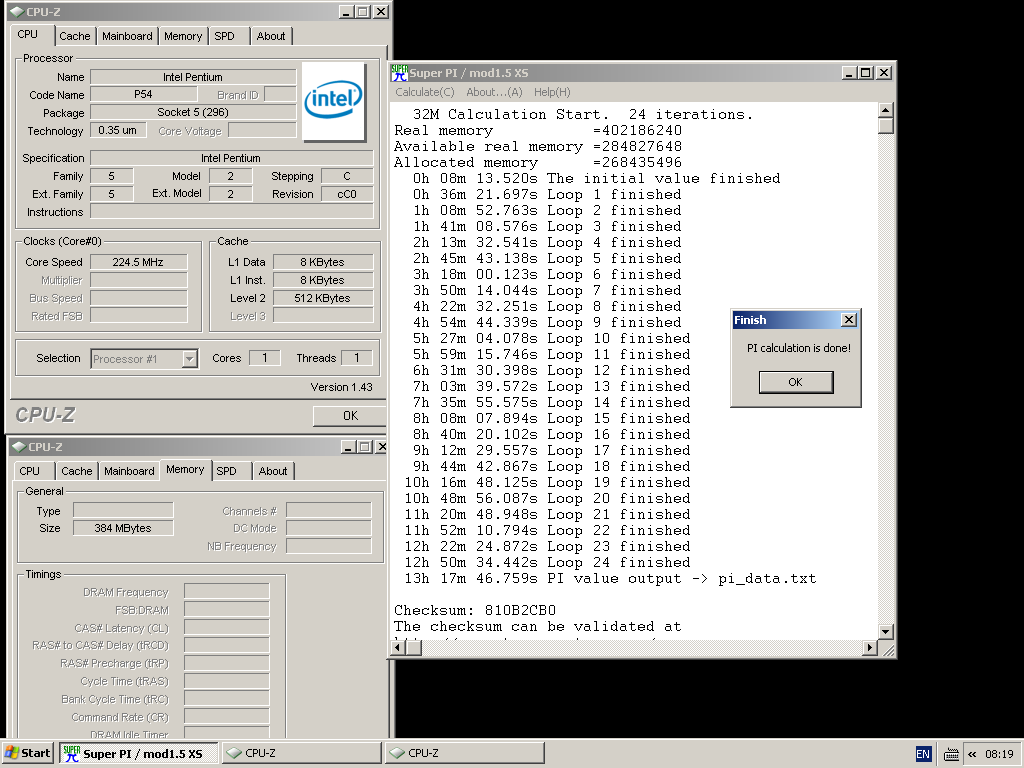Open the Mainboard tab in top CPU-Z
1024x768 pixels.
pos(127,36)
